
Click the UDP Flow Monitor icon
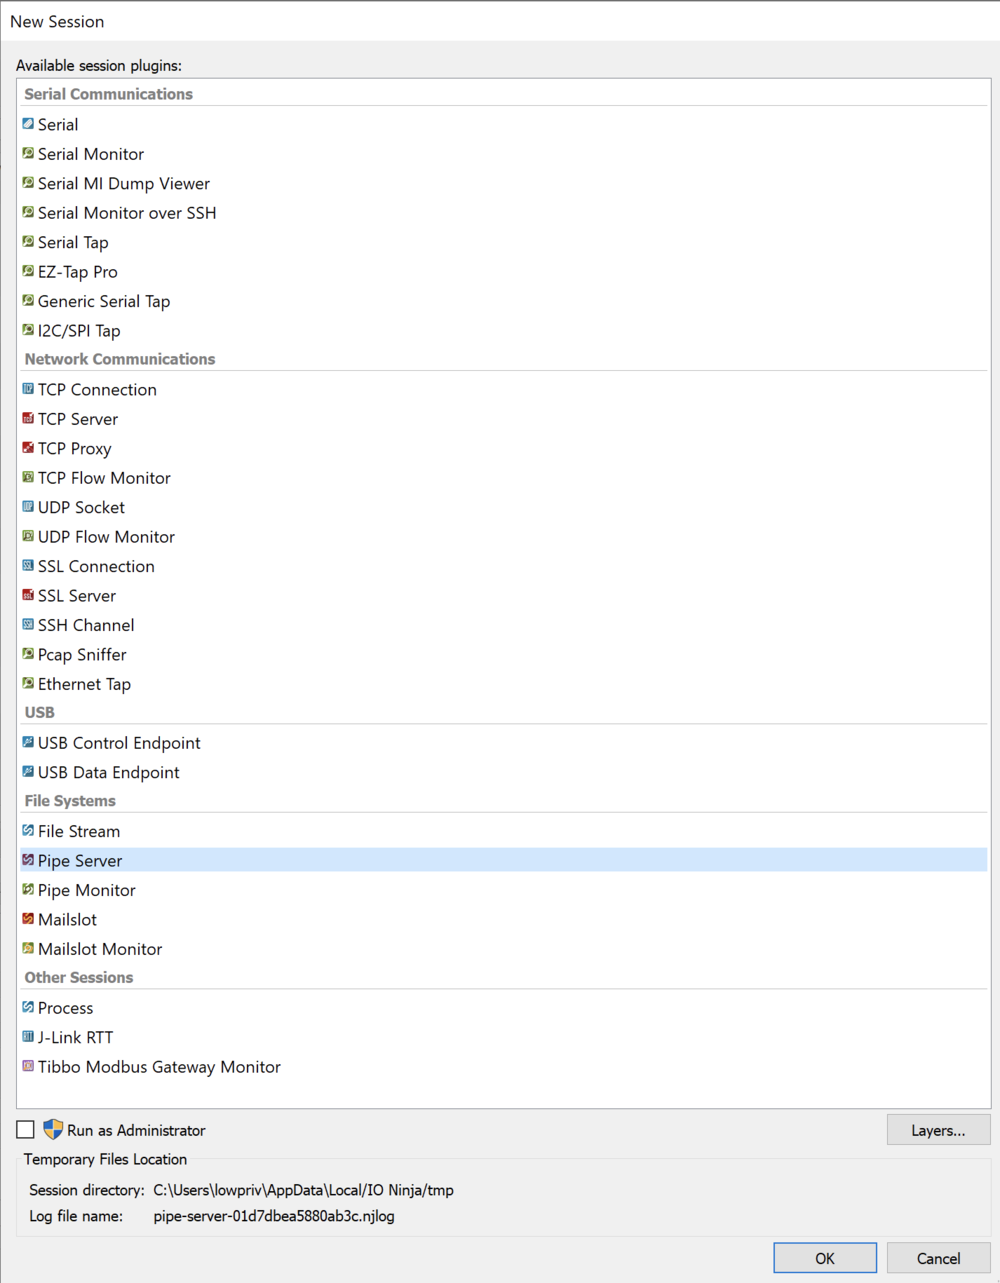click(28, 536)
